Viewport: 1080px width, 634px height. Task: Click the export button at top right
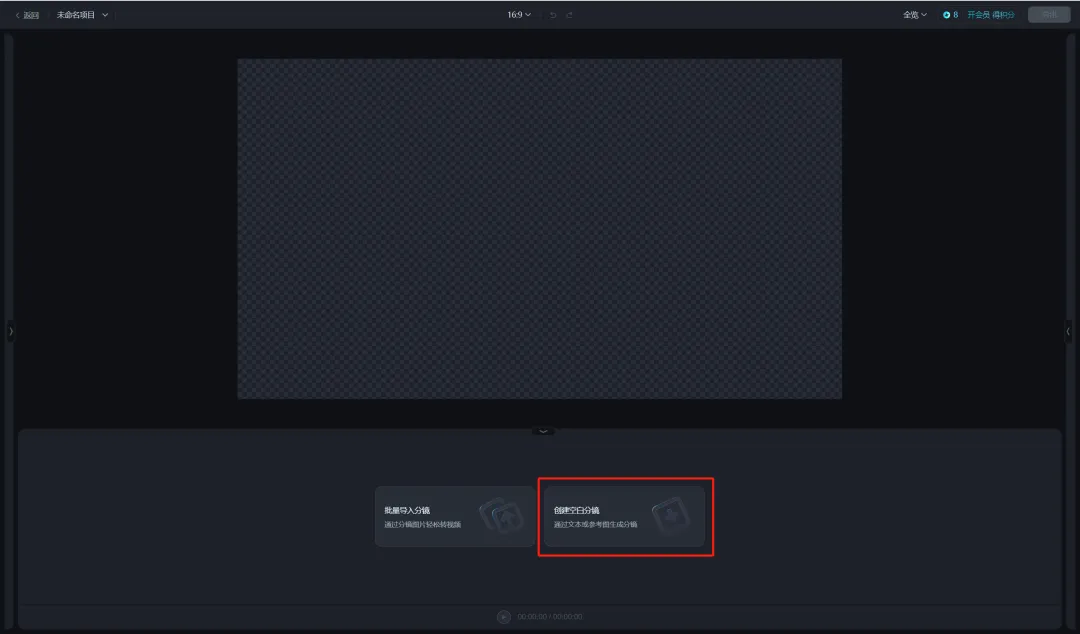pyautogui.click(x=1048, y=15)
